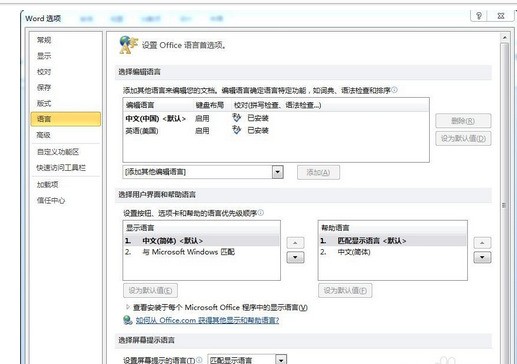Click the info icon after editing language description

click(395, 90)
